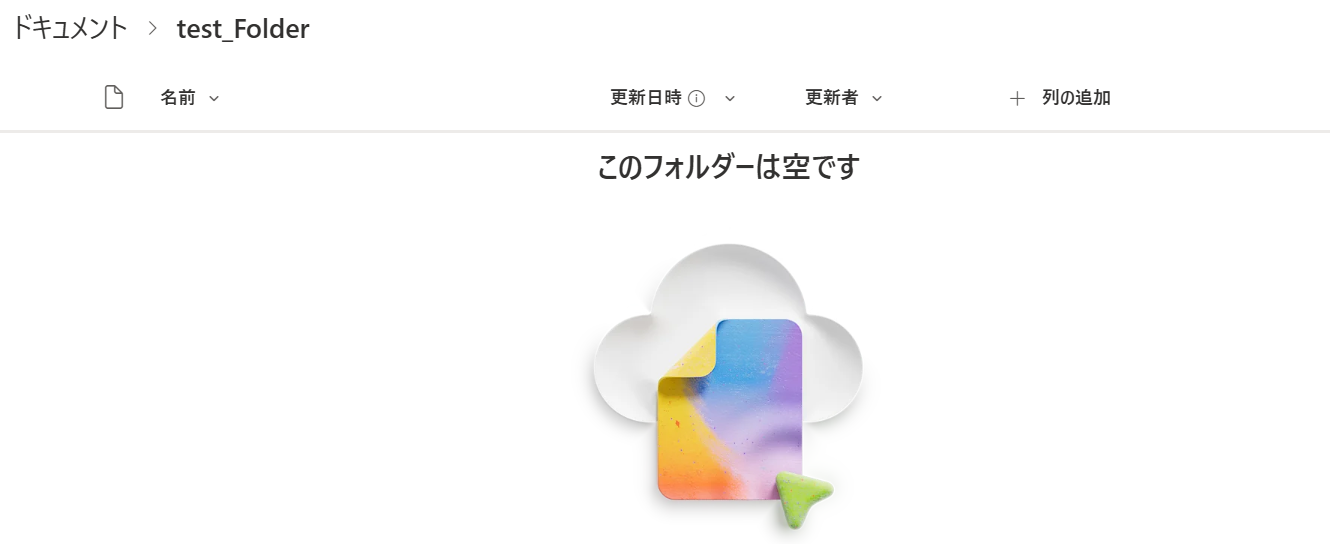Open the 更新日時 column header menu

click(673, 98)
